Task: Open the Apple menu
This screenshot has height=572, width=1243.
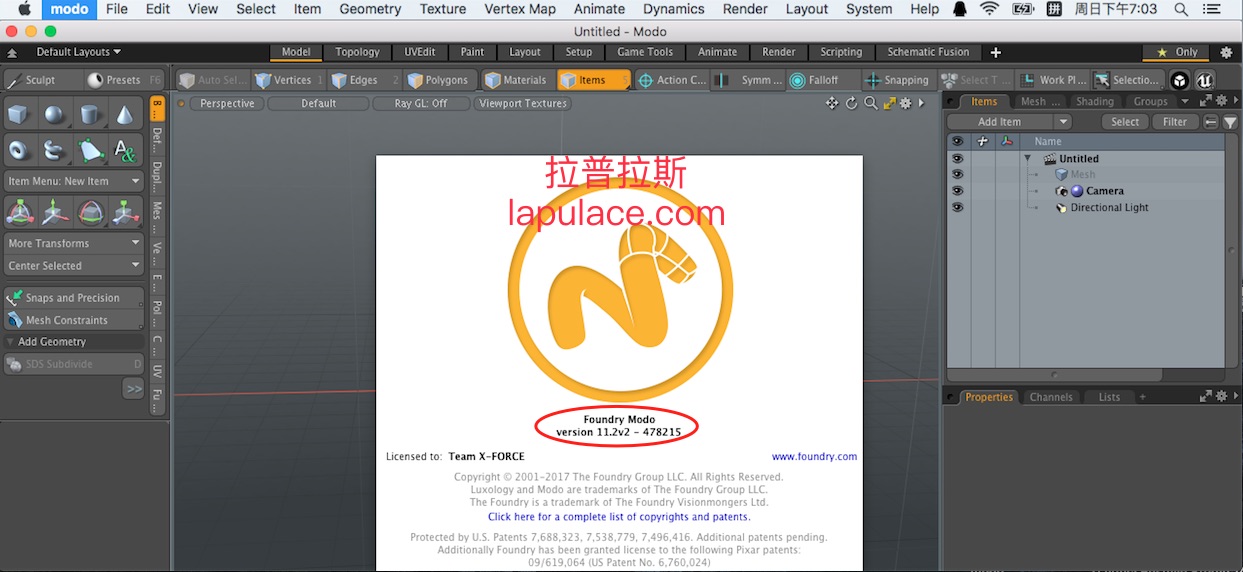Action: (x=23, y=9)
